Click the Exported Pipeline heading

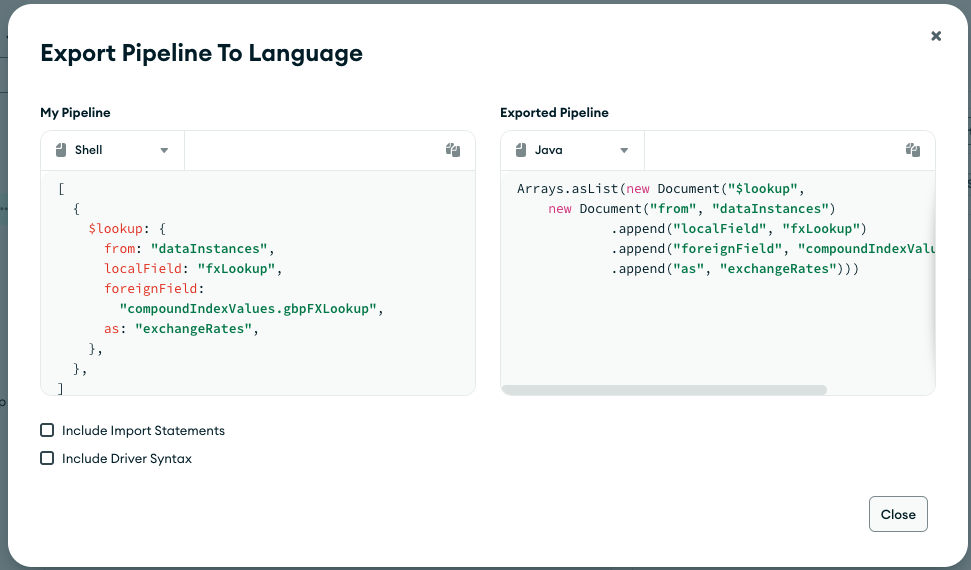(554, 113)
